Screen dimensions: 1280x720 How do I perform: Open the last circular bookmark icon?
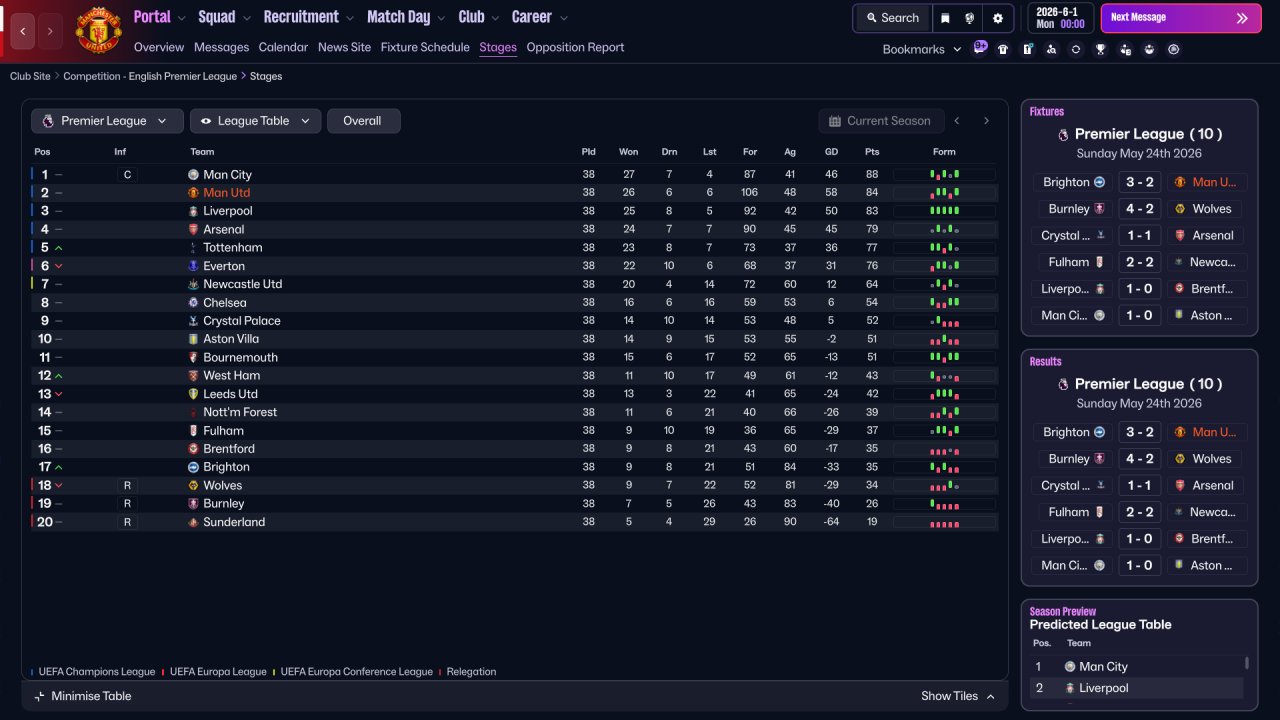click(1174, 49)
